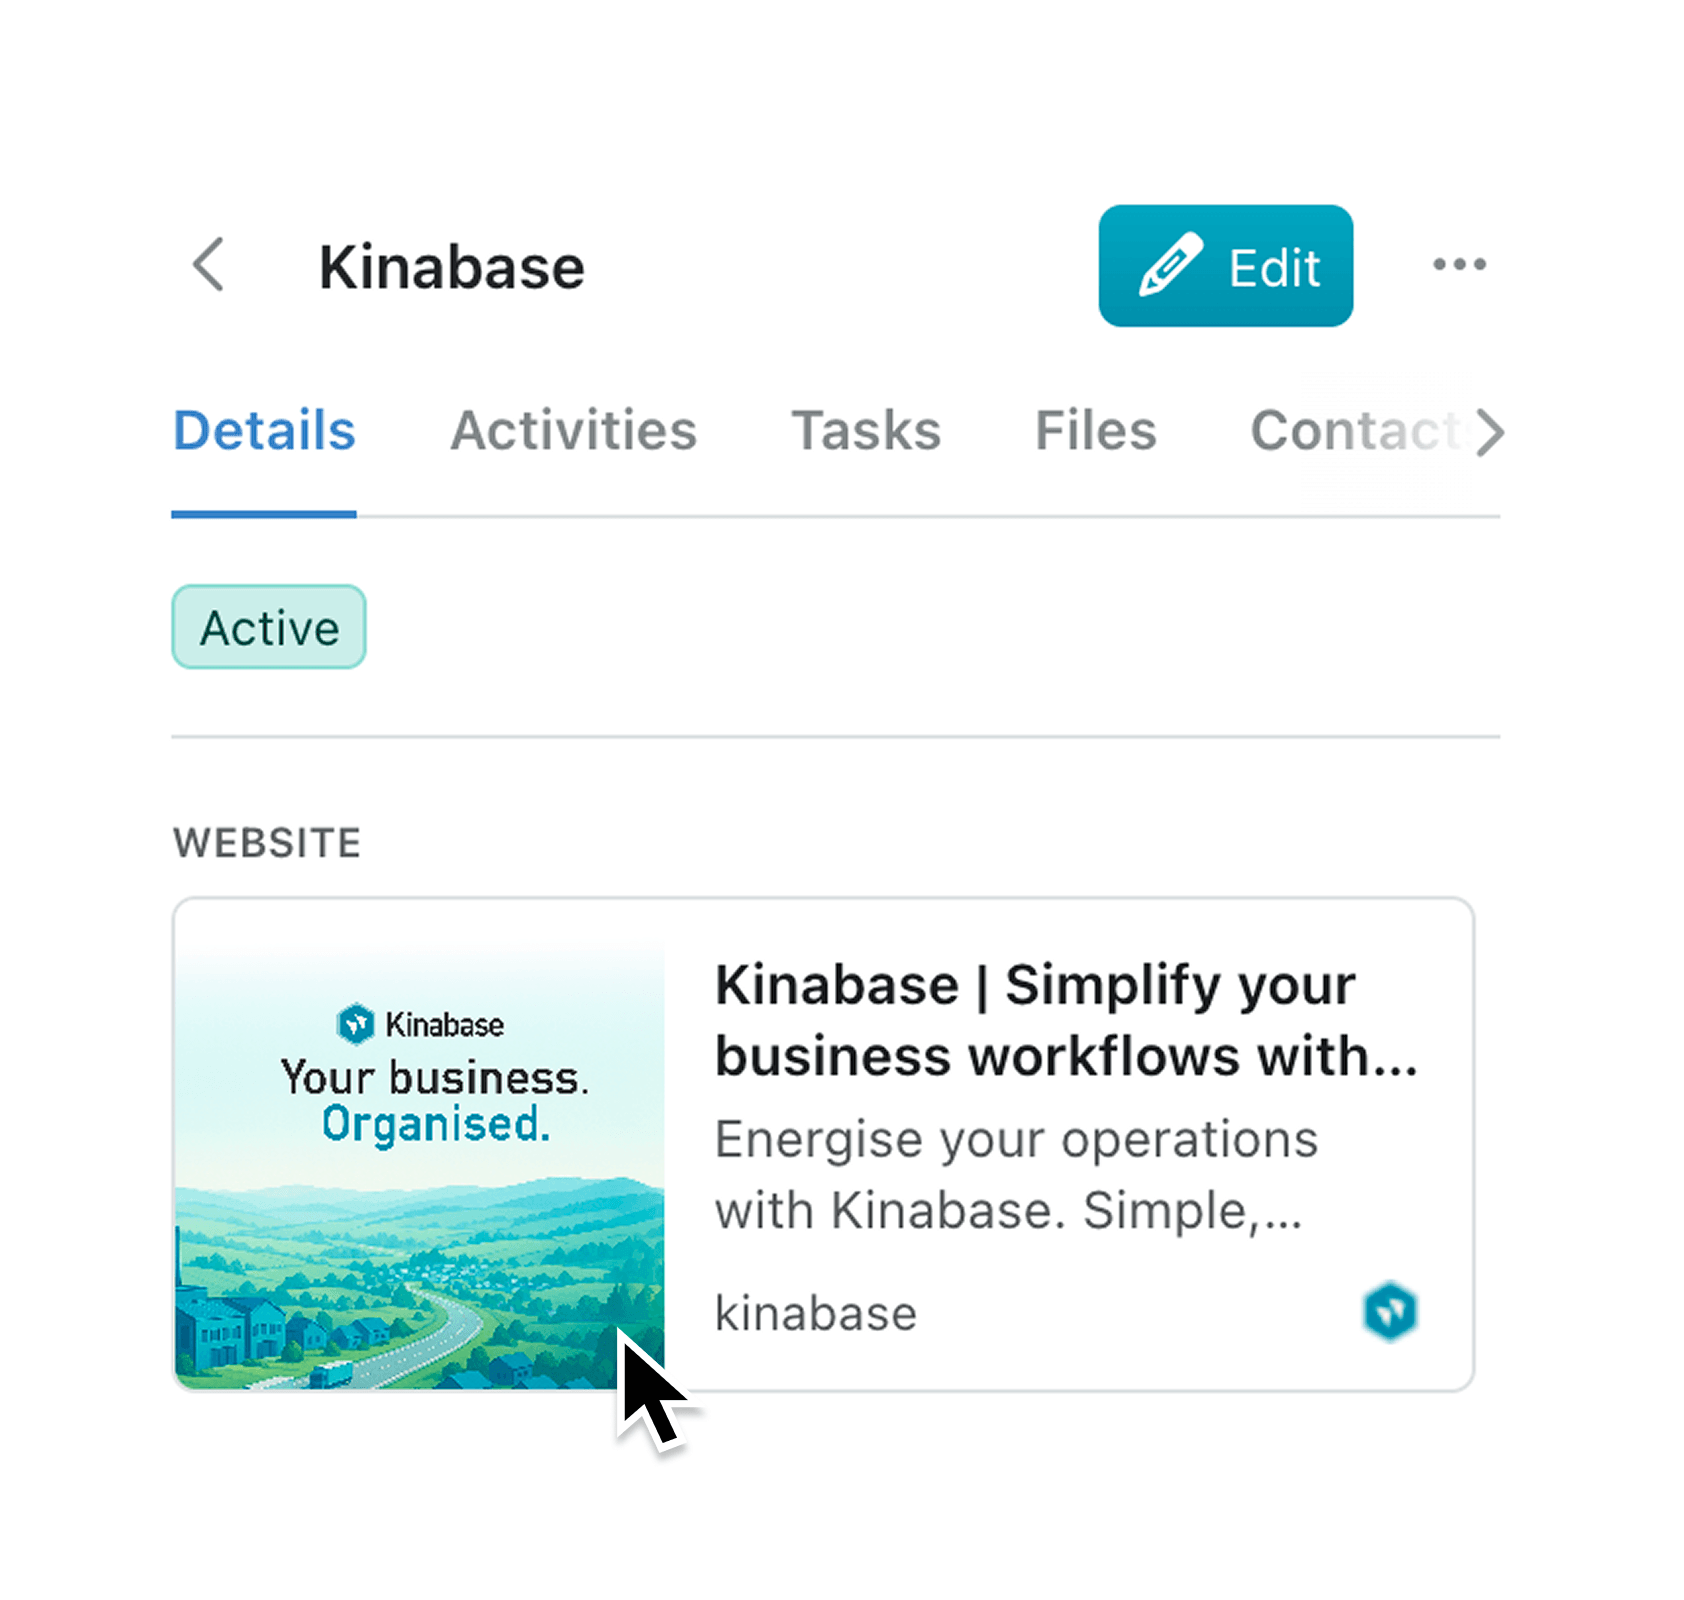Image resolution: width=1684 pixels, height=1600 pixels.
Task: Click the pencil icon on the Edit button
Action: 1171,262
